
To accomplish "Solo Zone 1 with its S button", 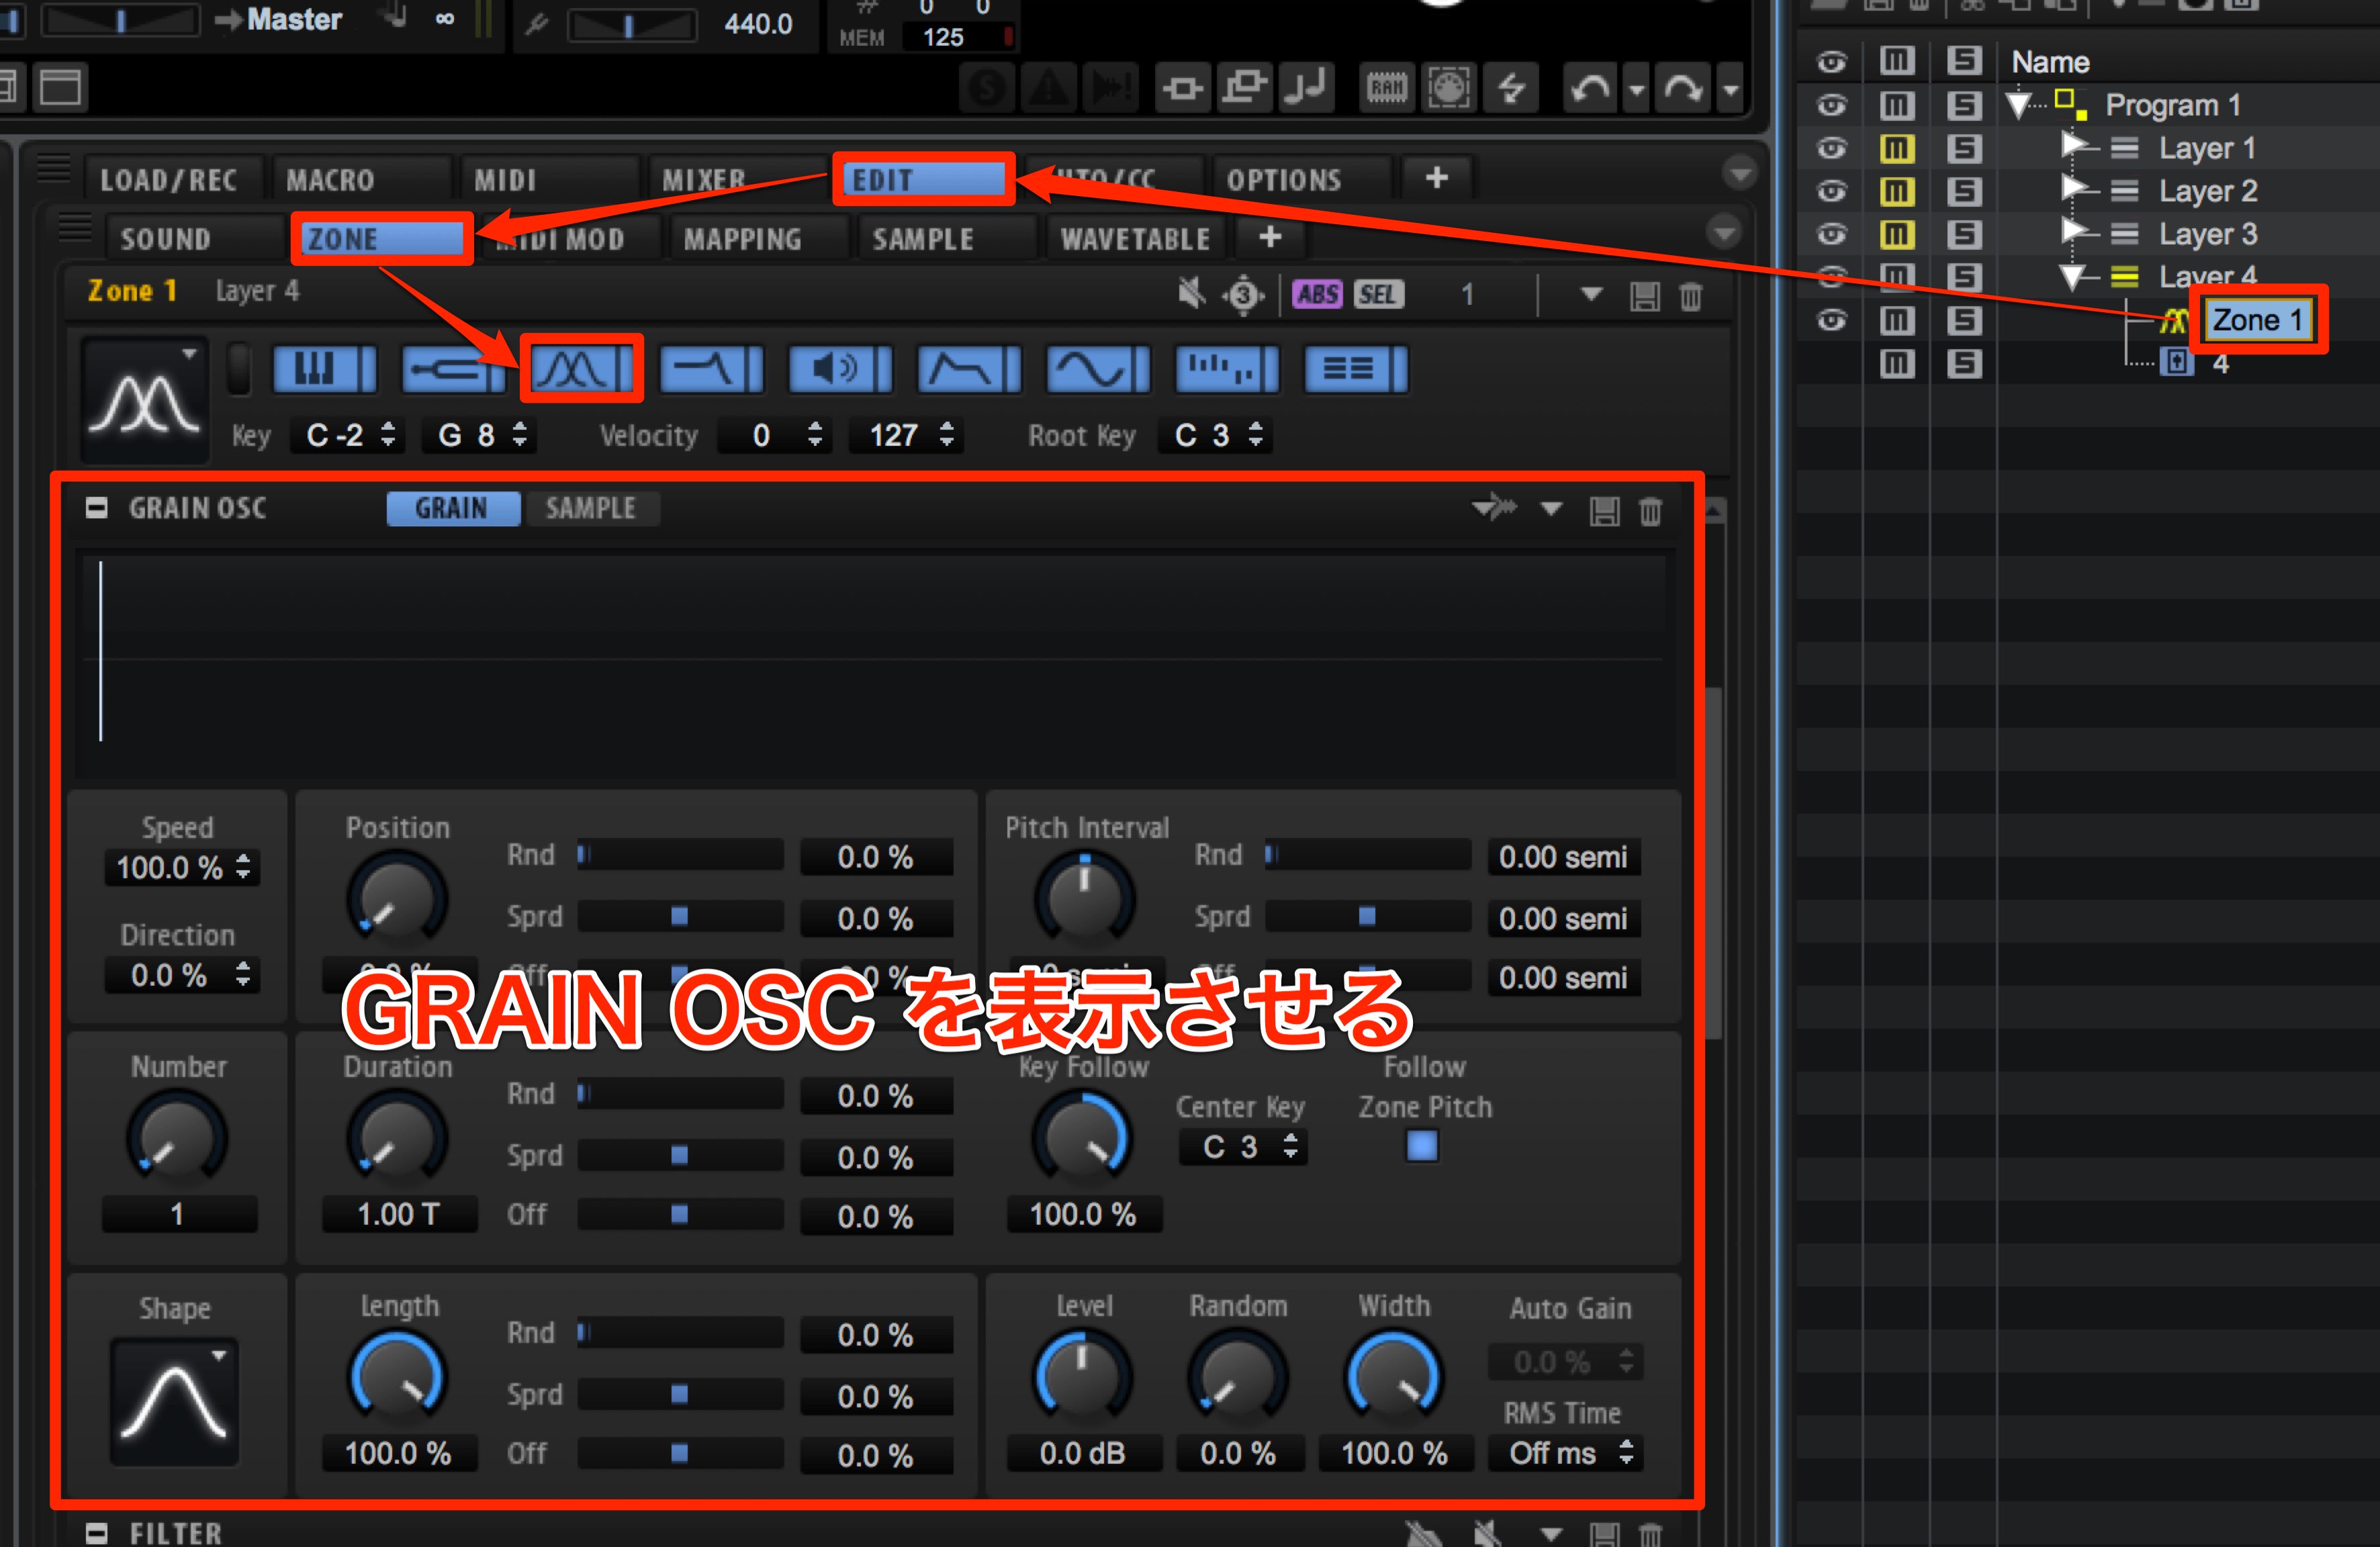I will pyautogui.click(x=1964, y=320).
